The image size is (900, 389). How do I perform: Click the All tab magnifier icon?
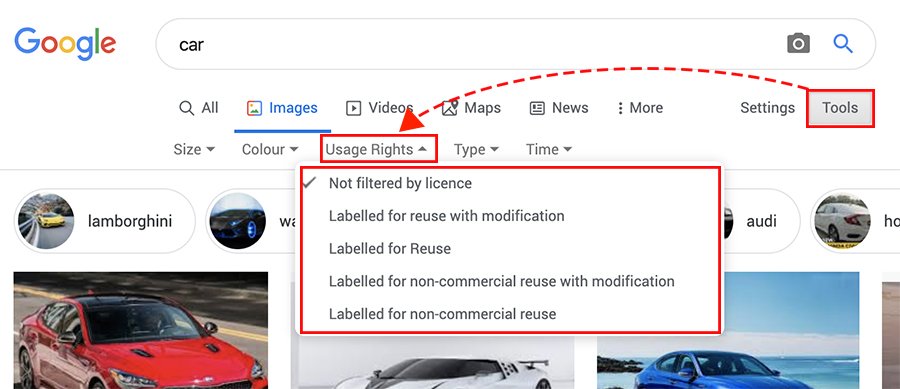(x=187, y=108)
